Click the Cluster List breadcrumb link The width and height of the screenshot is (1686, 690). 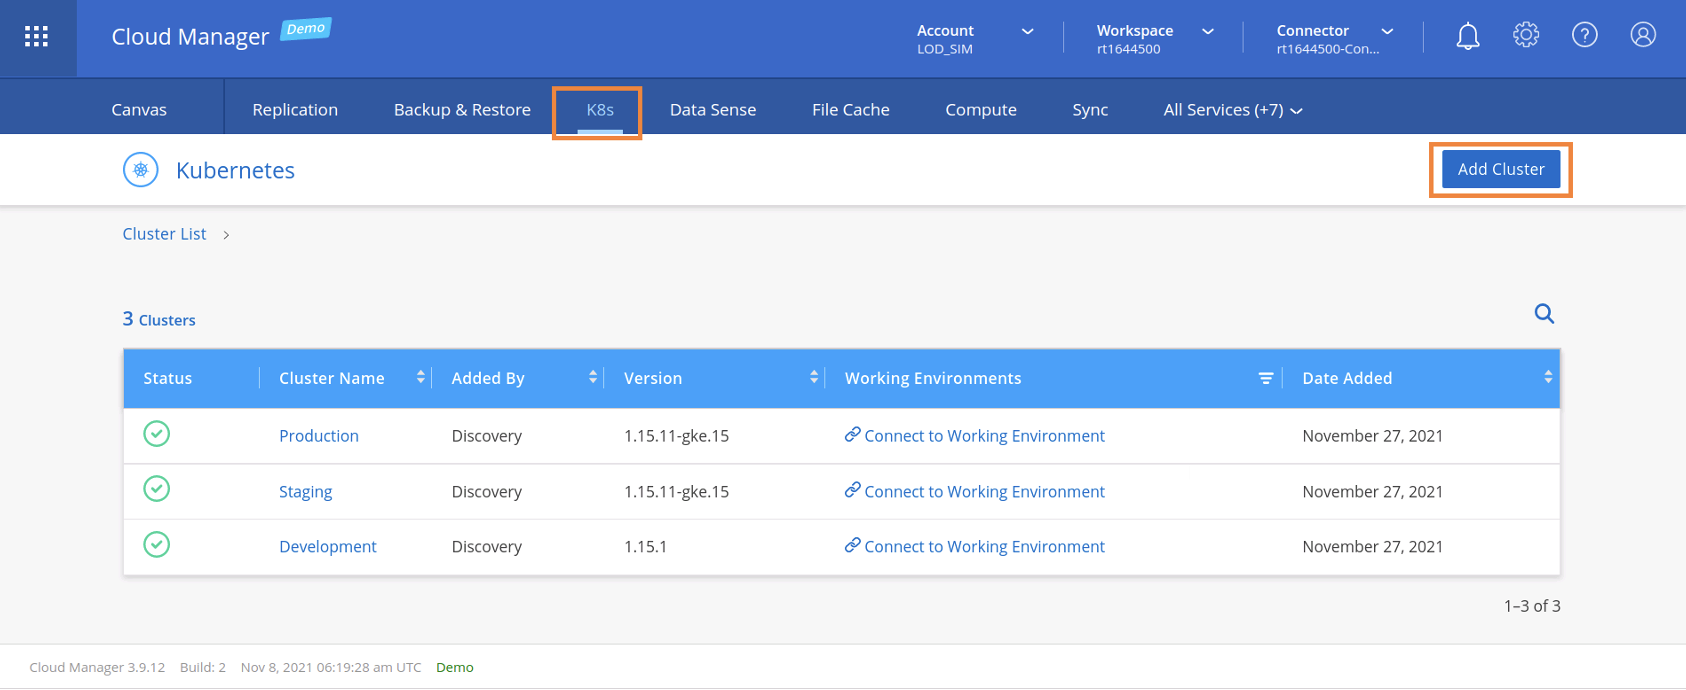(x=164, y=234)
